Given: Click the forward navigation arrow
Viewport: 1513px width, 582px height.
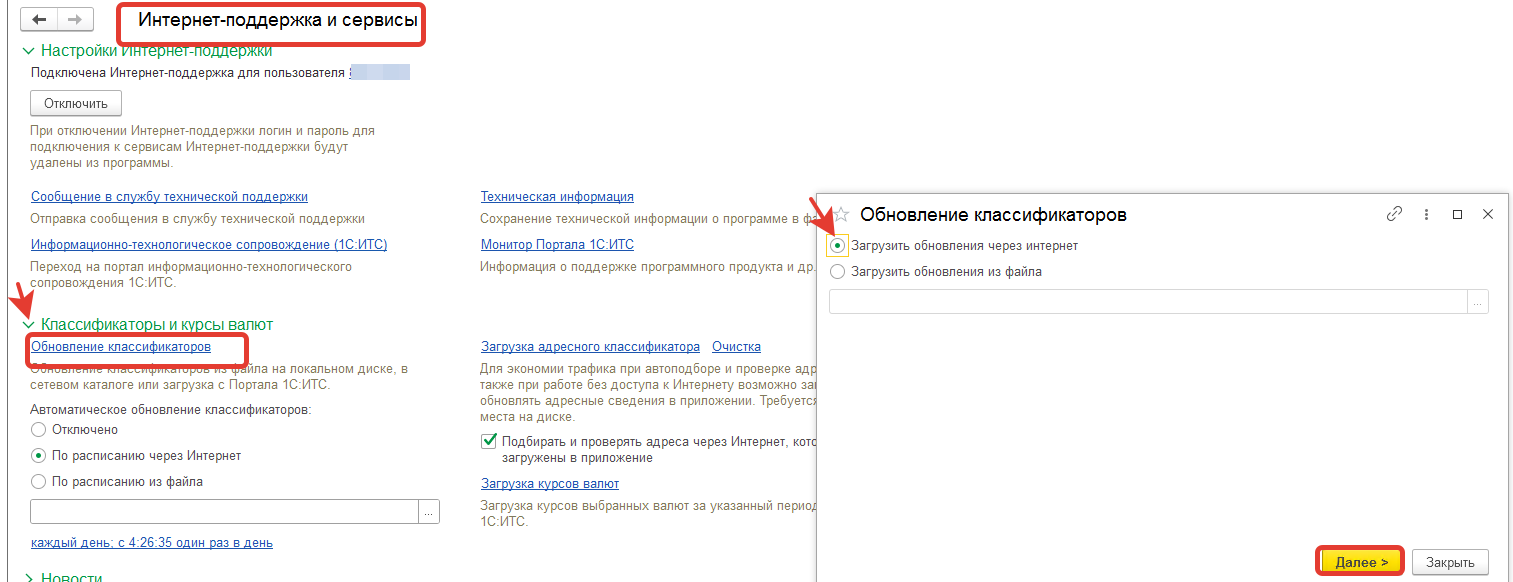Looking at the screenshot, I should 74,20.
